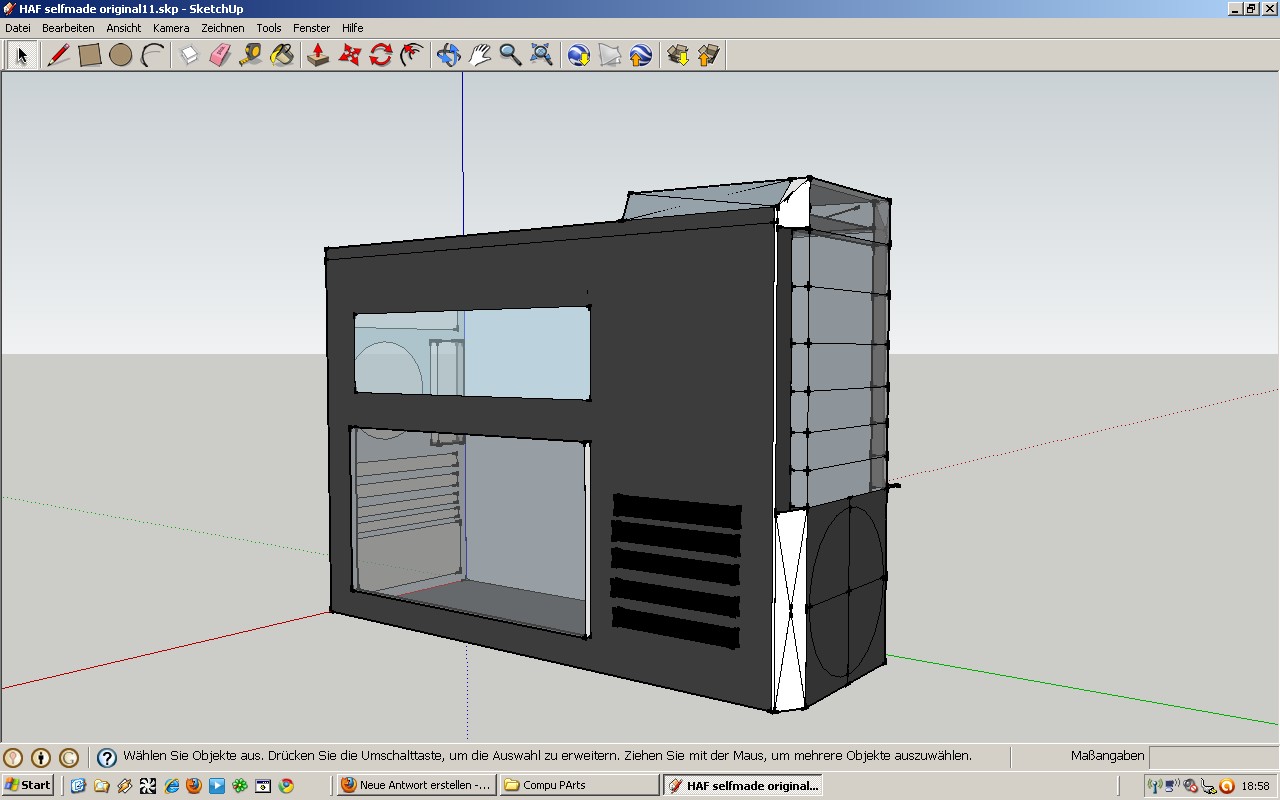Click the Zoom Extents icon
Image resolution: width=1280 pixels, height=800 pixels.
(x=541, y=55)
